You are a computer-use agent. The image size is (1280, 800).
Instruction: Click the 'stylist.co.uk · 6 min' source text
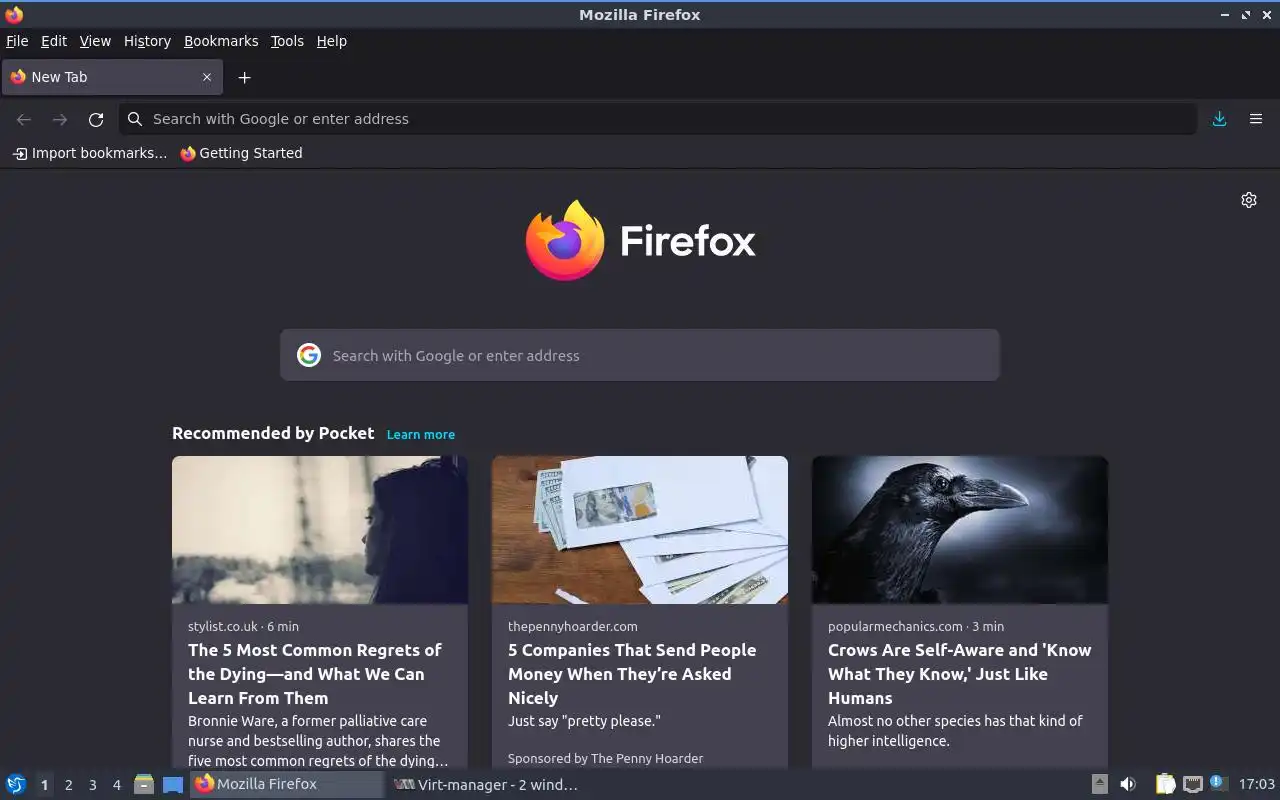coord(243,626)
